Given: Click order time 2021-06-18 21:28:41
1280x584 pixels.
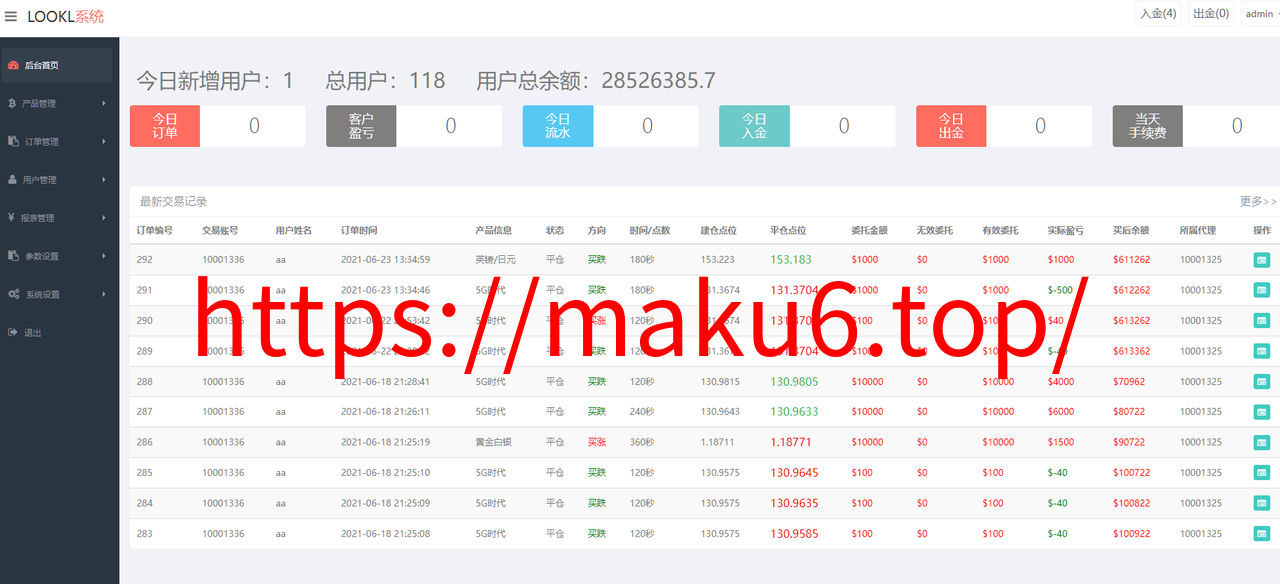Looking at the screenshot, I should [385, 382].
